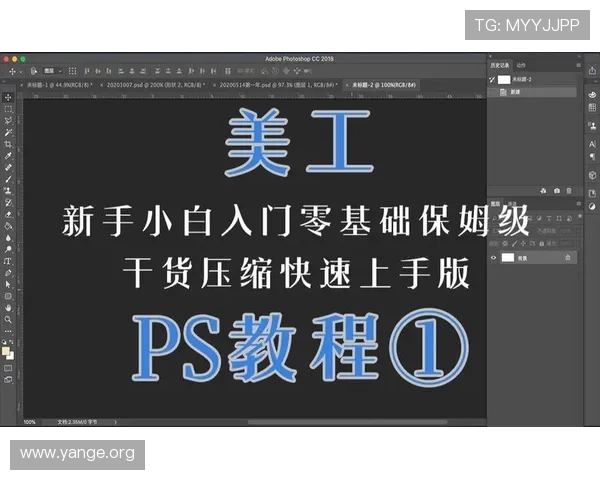Open the Layers panel flyout menu

579,204
